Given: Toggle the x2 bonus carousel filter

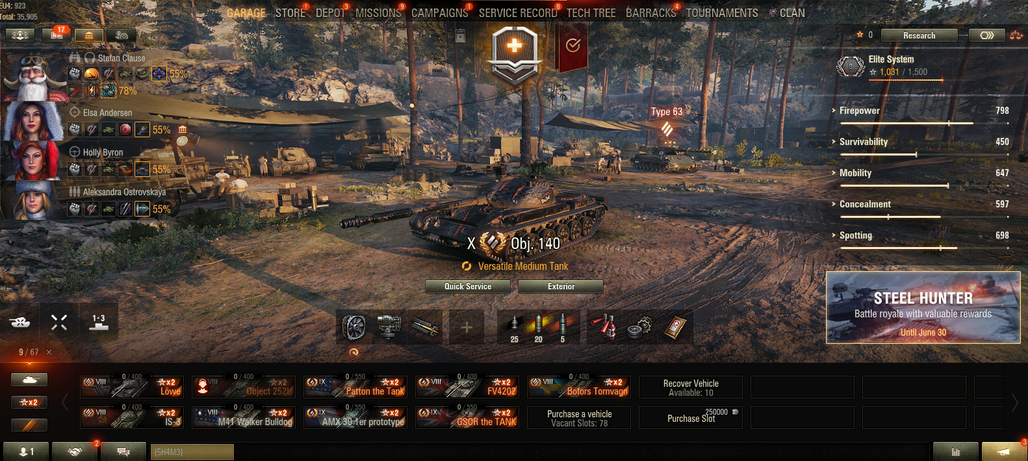Looking at the screenshot, I should [29, 402].
